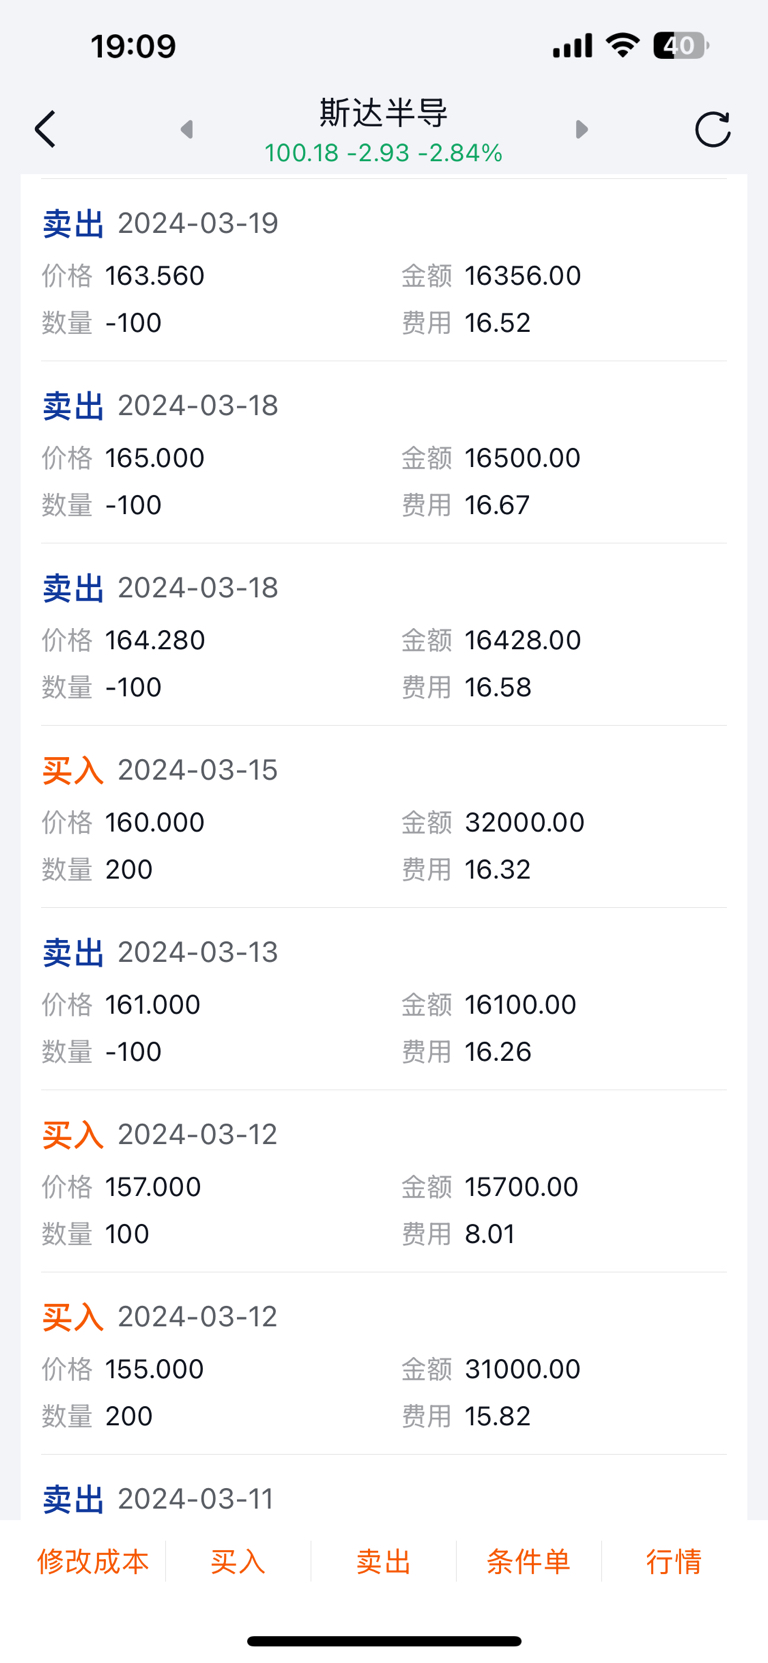The width and height of the screenshot is (768, 1663).
Task: Select the buy record priced 155.000
Action: [384, 1366]
